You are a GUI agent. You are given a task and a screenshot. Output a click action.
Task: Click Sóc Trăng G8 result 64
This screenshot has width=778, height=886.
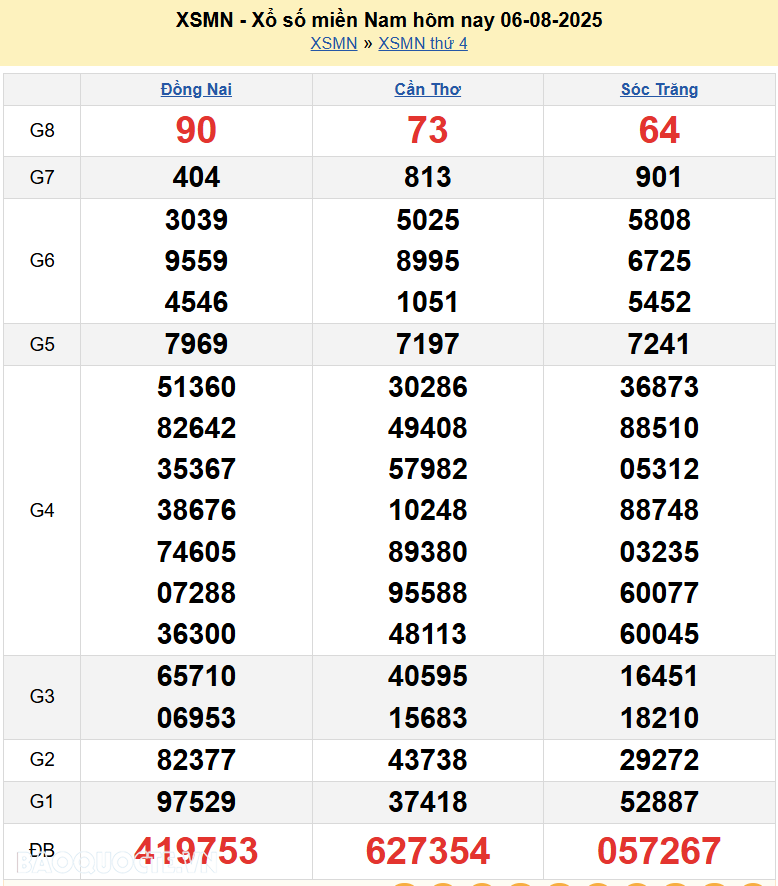[659, 130]
